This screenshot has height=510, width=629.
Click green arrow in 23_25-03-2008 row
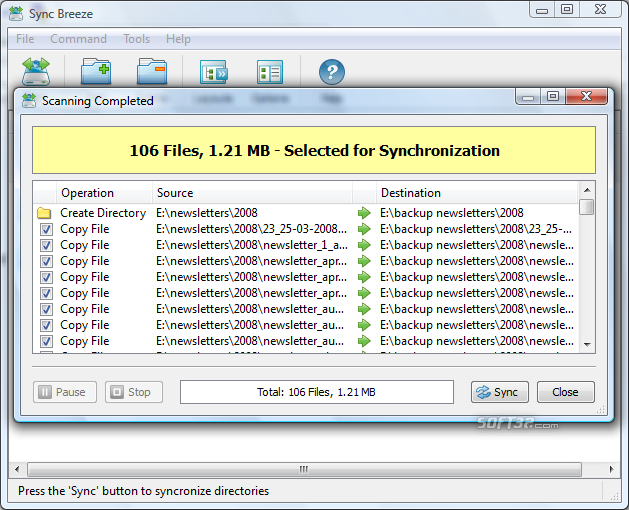364,229
